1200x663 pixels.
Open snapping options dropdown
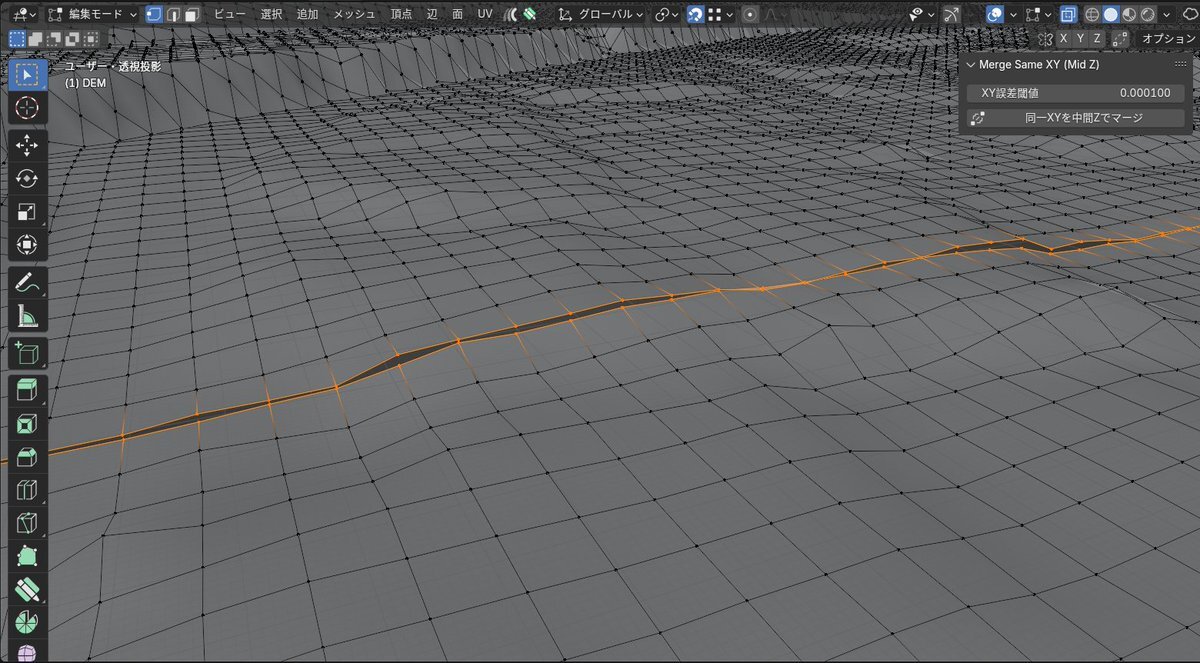(721, 14)
